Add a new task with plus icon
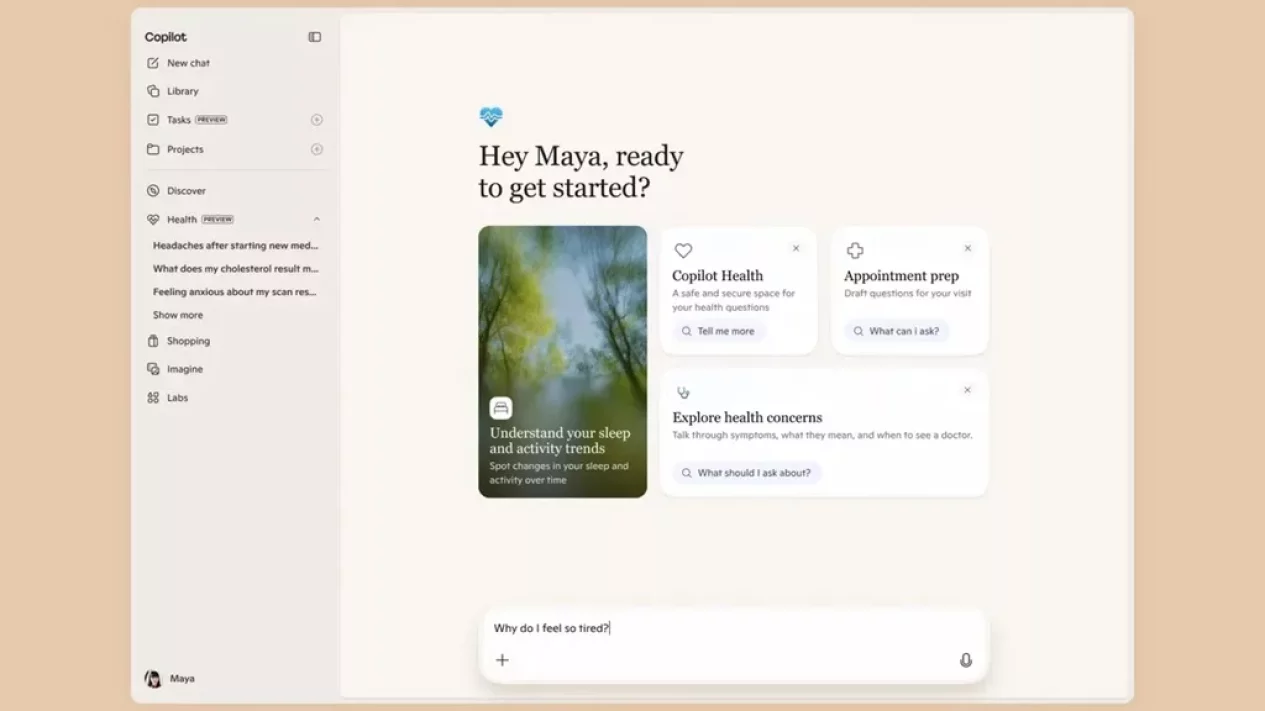Screen dimensions: 1265x711 pyautogui.click(x=317, y=120)
